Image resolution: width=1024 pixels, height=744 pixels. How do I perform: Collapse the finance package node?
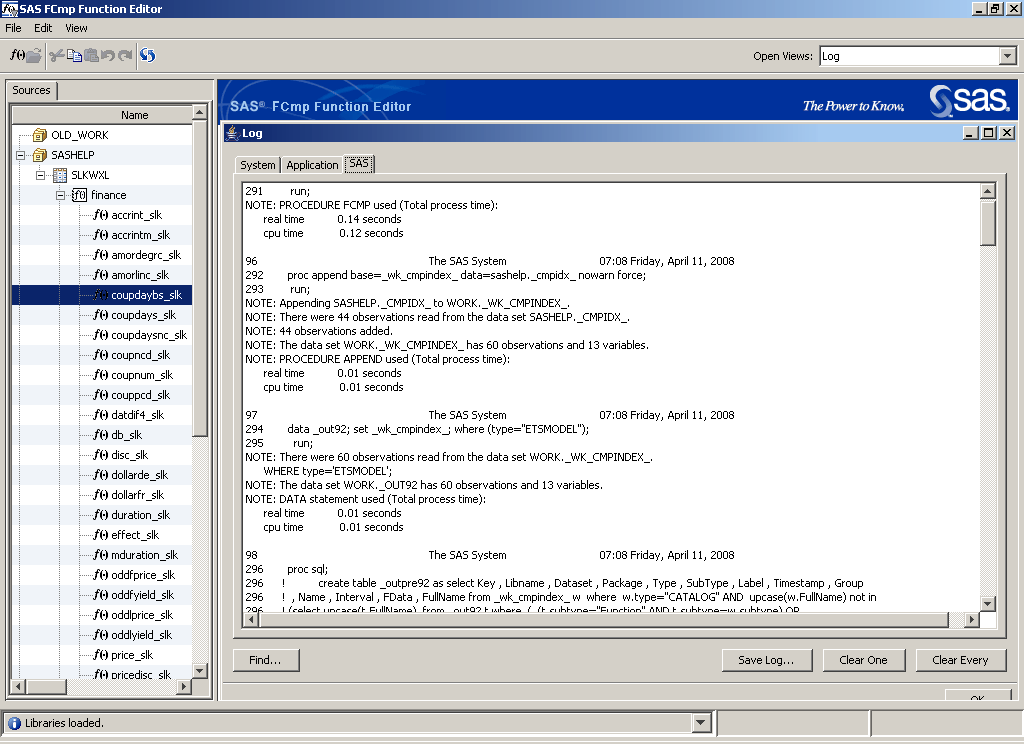pyautogui.click(x=61, y=195)
